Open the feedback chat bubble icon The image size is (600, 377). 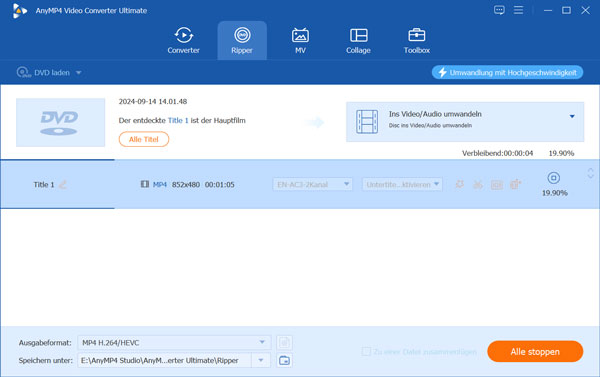(499, 10)
